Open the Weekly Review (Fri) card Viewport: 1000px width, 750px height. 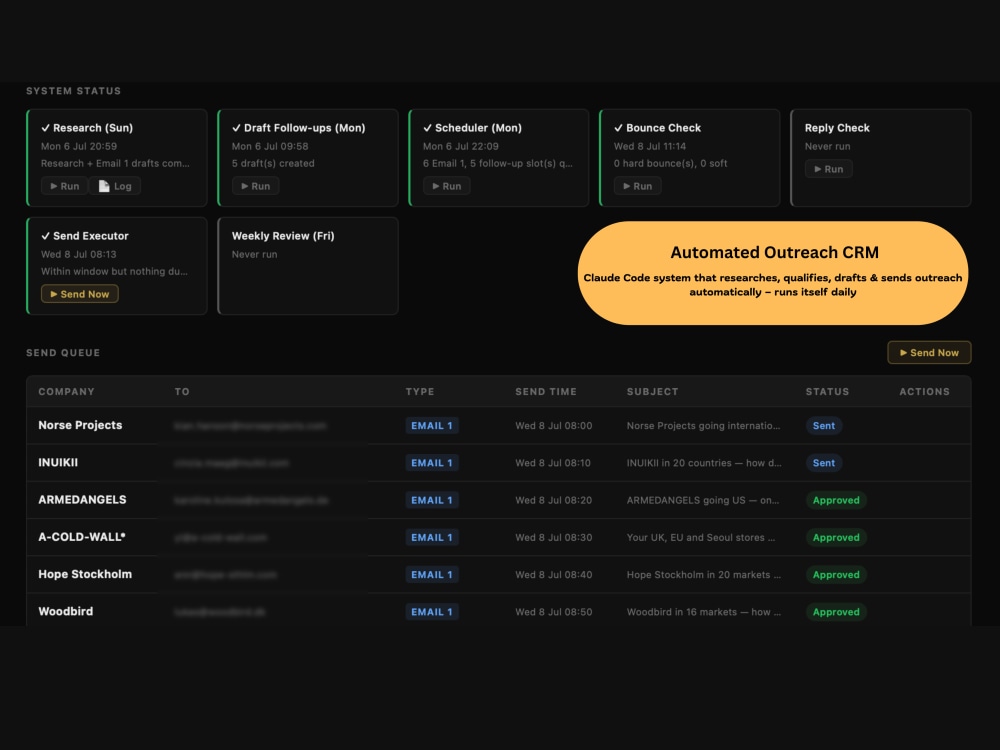[x=308, y=266]
